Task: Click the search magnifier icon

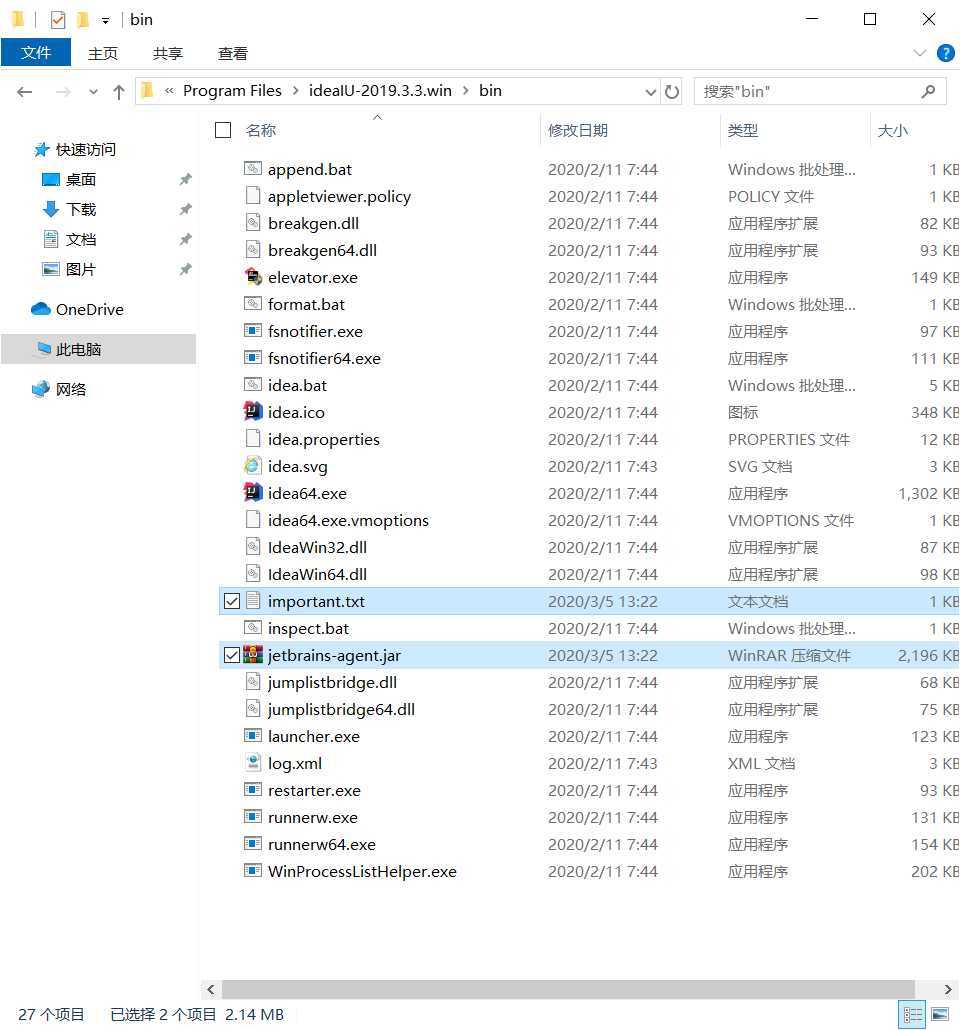Action: (928, 91)
